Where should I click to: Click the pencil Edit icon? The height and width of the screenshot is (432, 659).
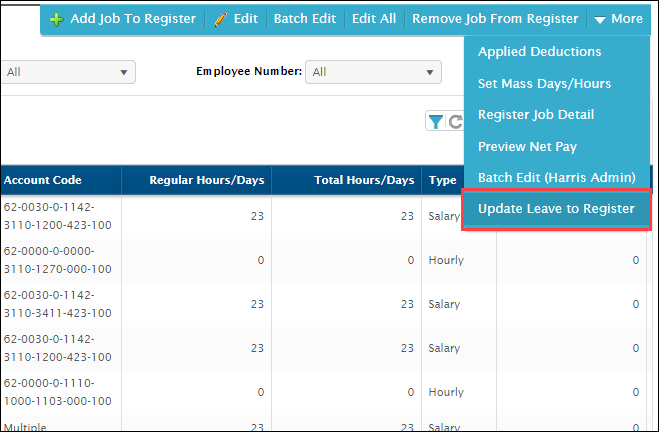pyautogui.click(x=221, y=19)
